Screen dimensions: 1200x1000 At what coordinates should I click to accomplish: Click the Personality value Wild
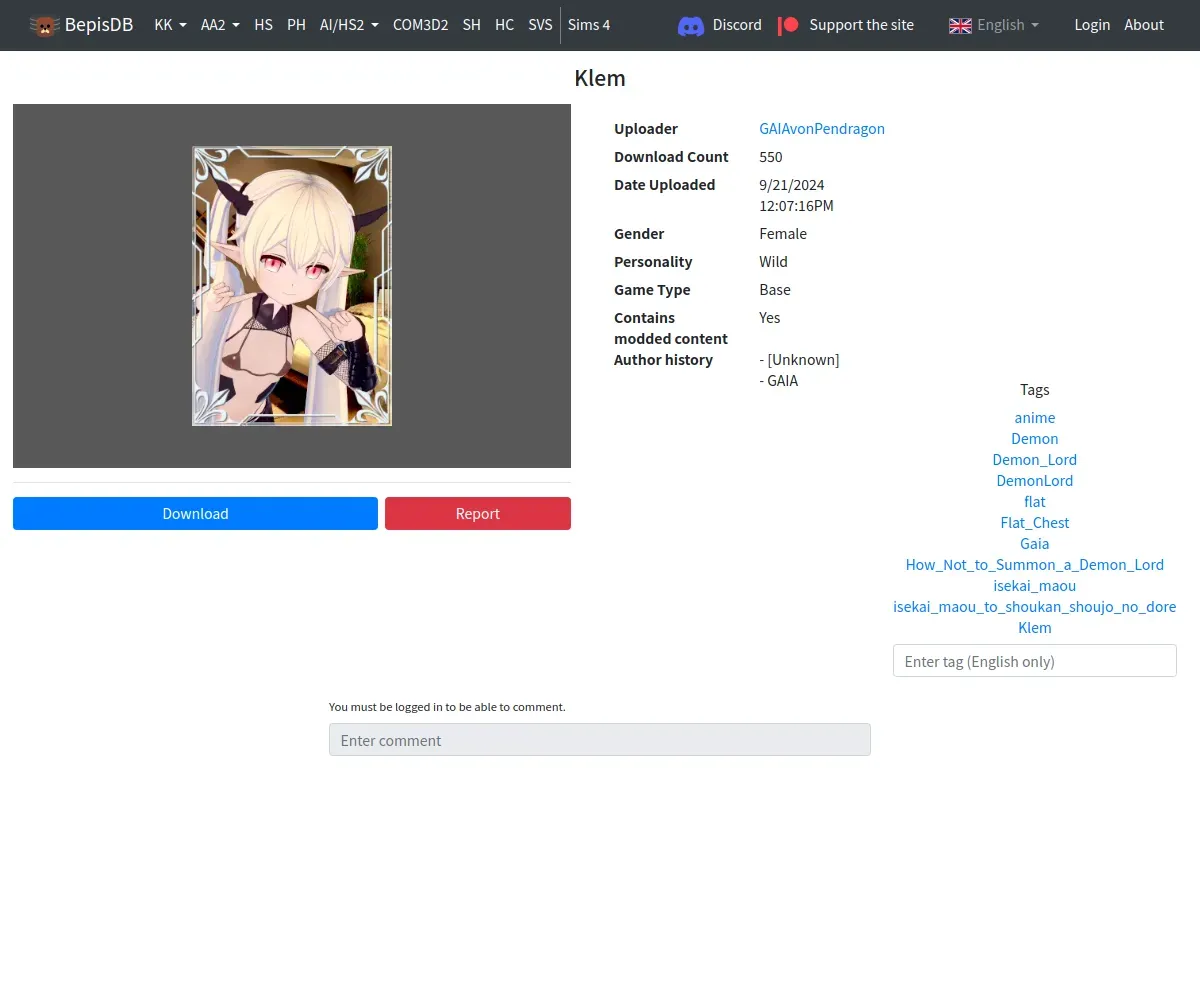(x=774, y=262)
